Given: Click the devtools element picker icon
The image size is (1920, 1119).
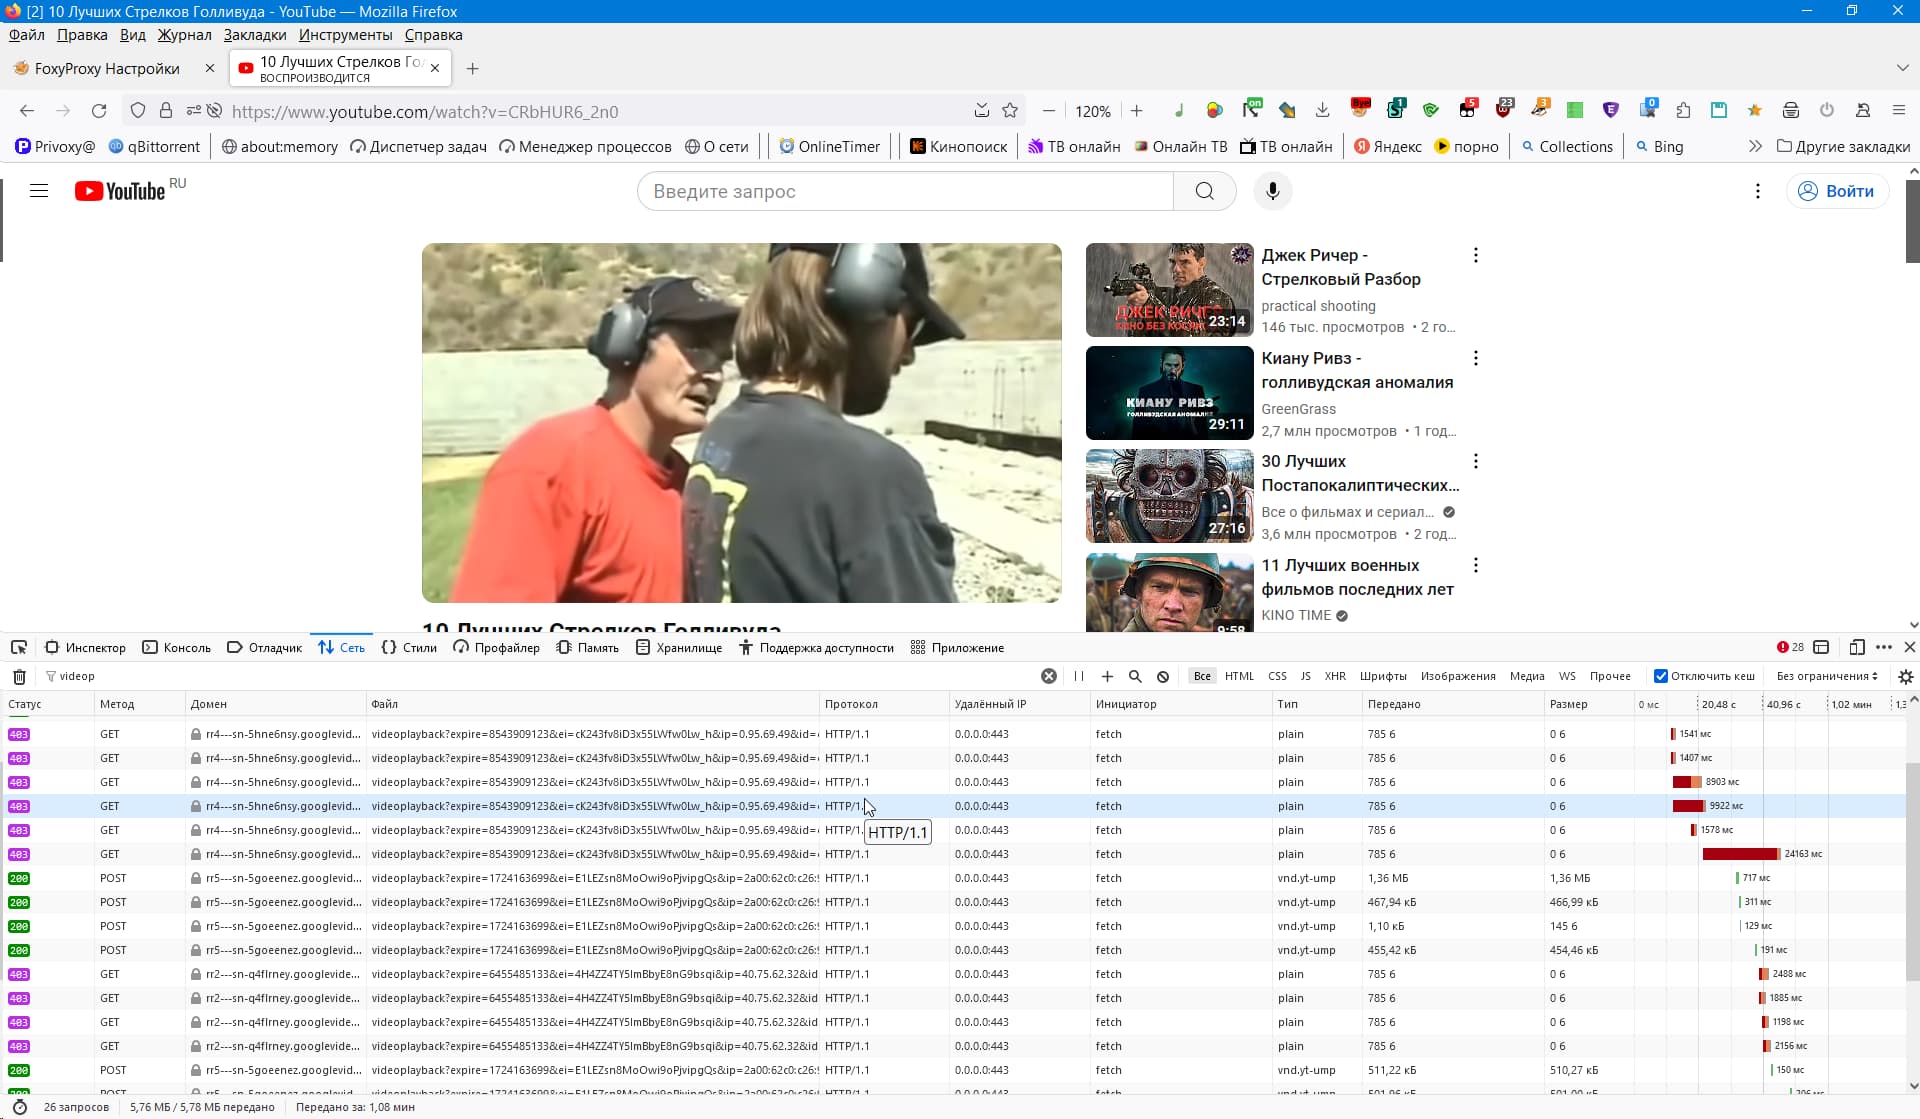Looking at the screenshot, I should click(x=19, y=647).
